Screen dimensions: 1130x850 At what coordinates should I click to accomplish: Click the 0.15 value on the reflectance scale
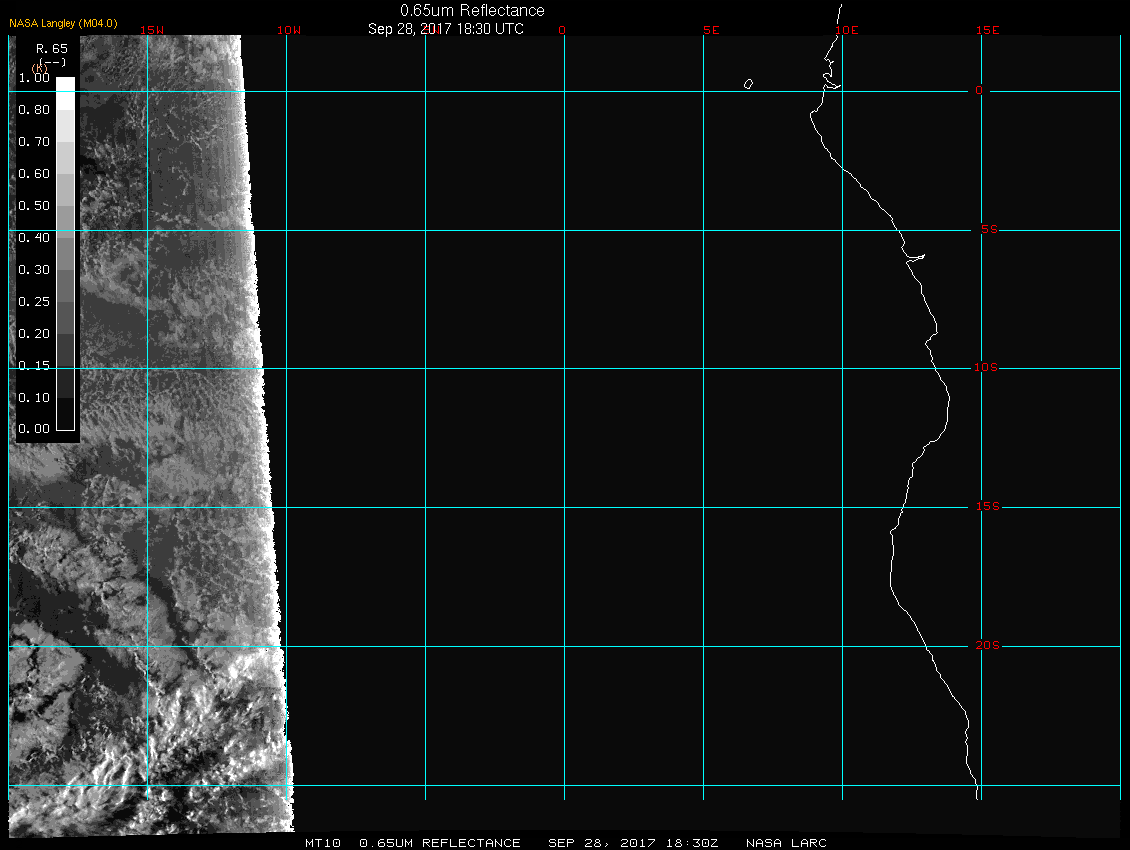(34, 366)
